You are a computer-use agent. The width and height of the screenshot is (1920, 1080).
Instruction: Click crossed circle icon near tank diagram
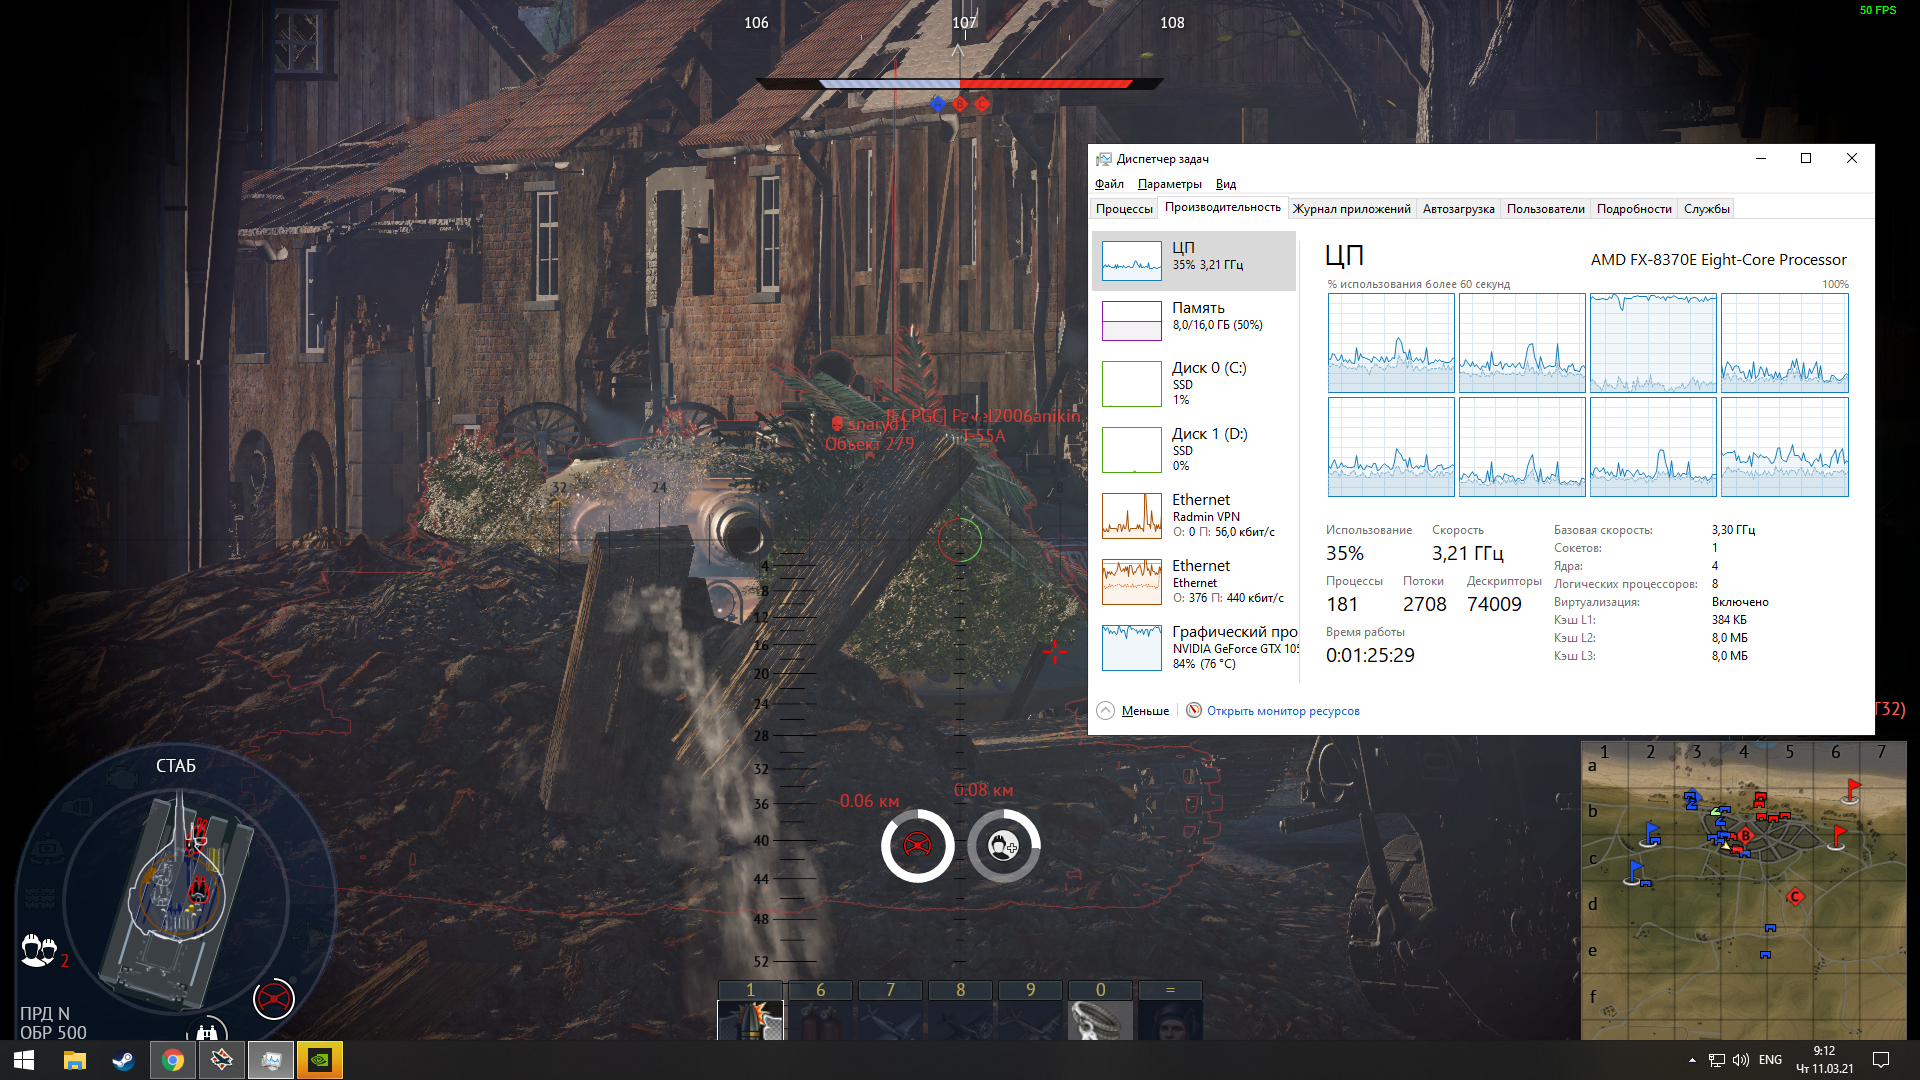[273, 998]
